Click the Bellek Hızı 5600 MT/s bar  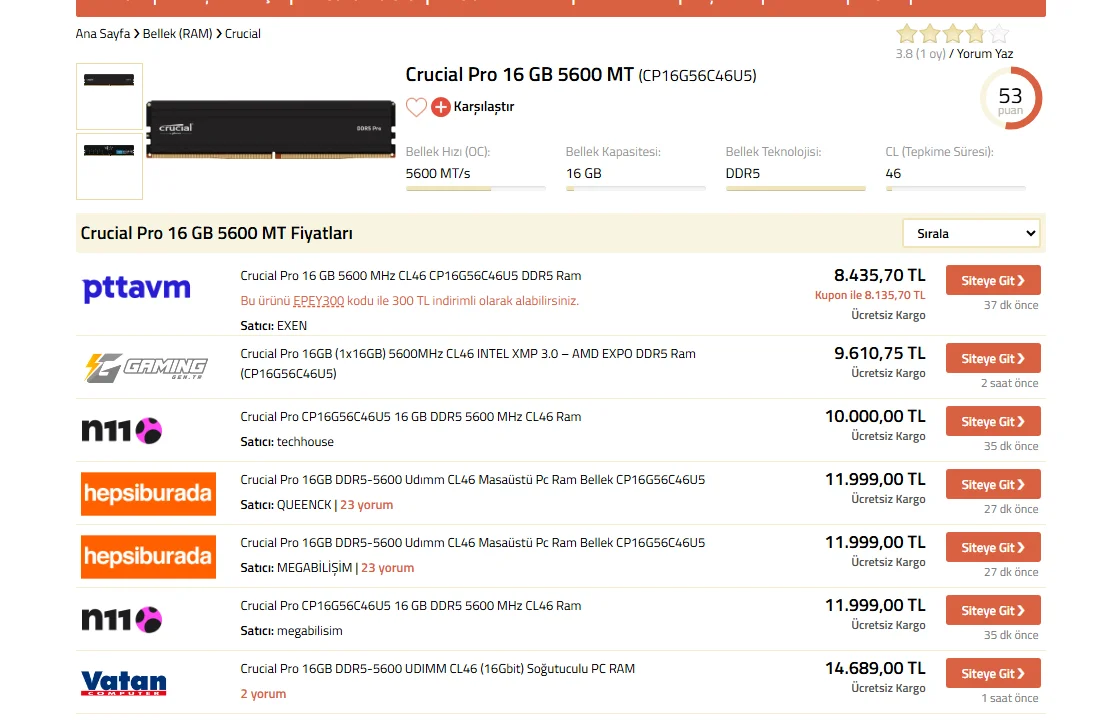click(475, 188)
